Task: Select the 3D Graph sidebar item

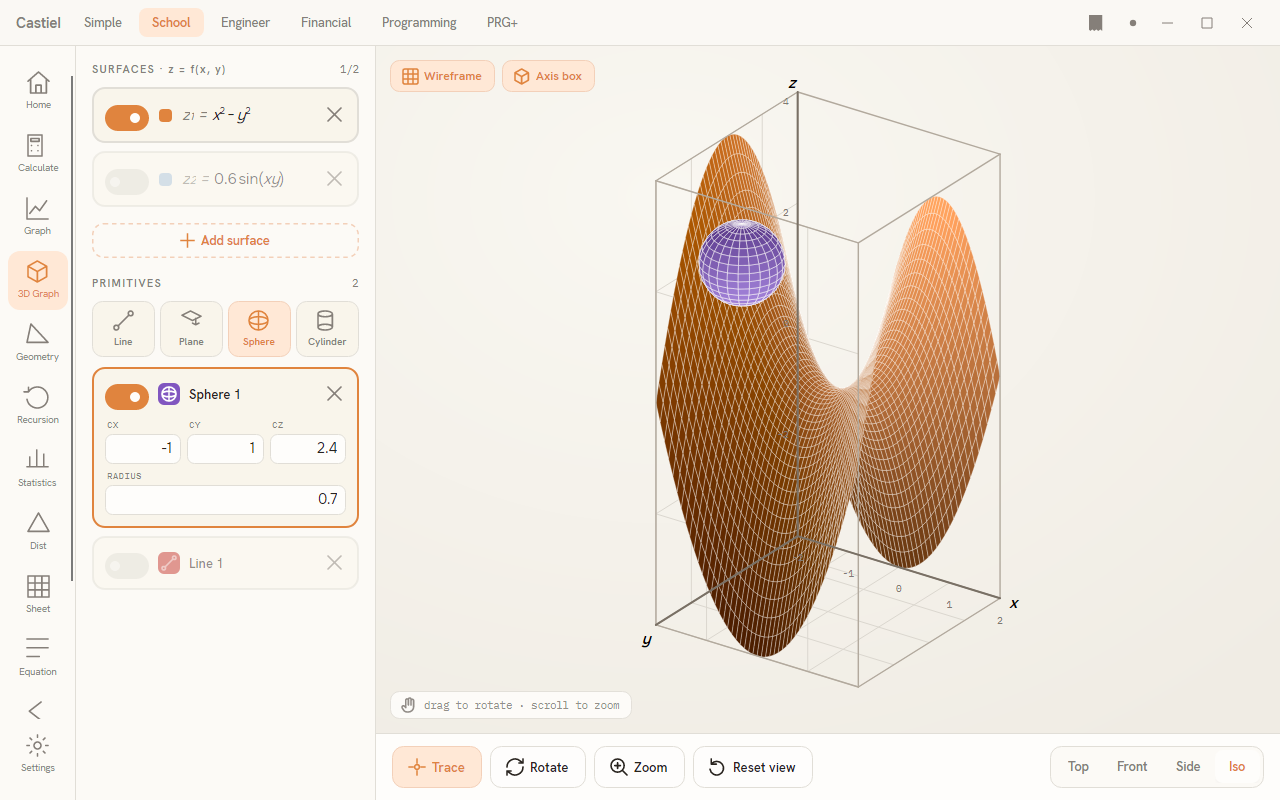Action: tap(38, 280)
